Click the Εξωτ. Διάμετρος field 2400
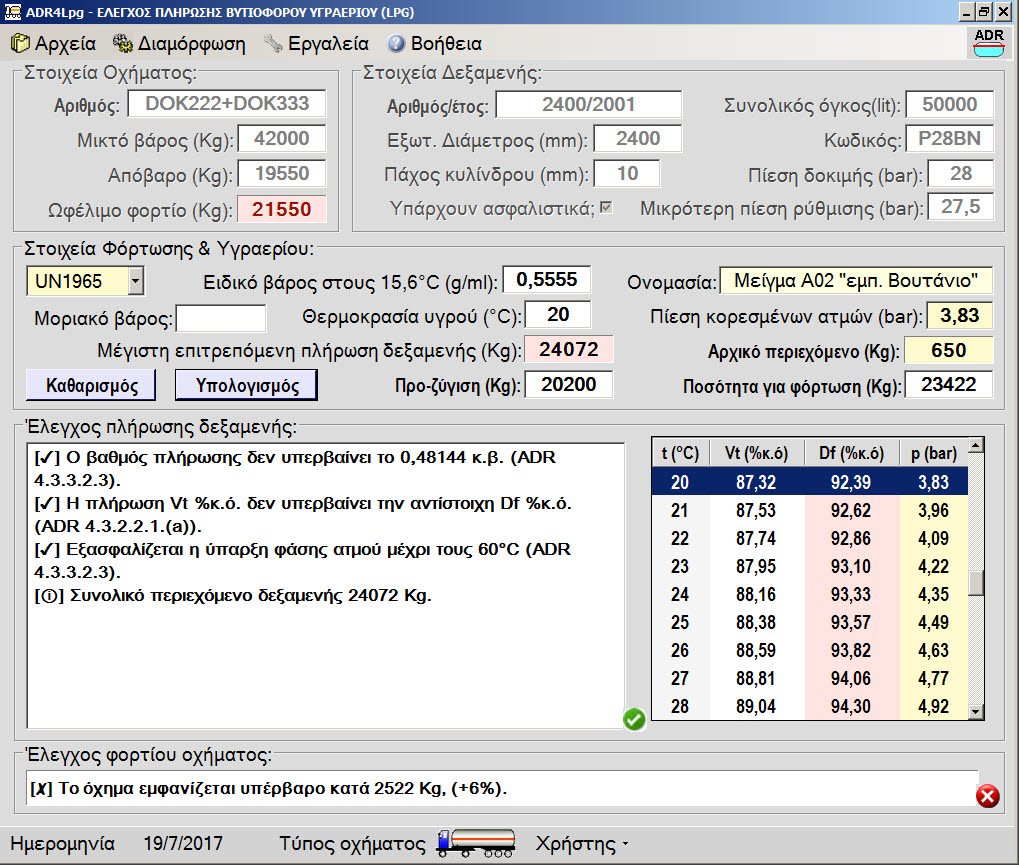Viewport: 1019px width, 865px height. (638, 138)
